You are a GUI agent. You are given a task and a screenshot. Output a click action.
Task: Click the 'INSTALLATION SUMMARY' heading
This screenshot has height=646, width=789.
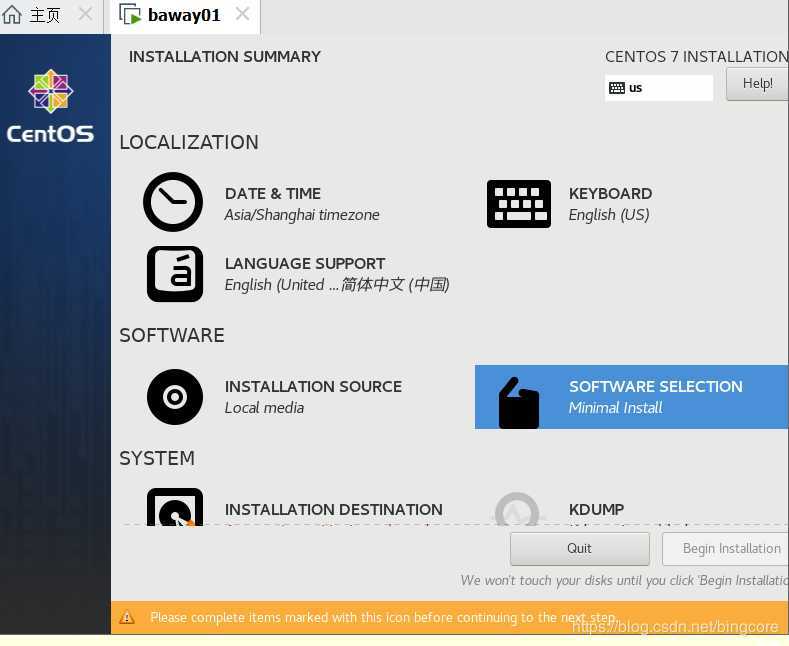[224, 56]
